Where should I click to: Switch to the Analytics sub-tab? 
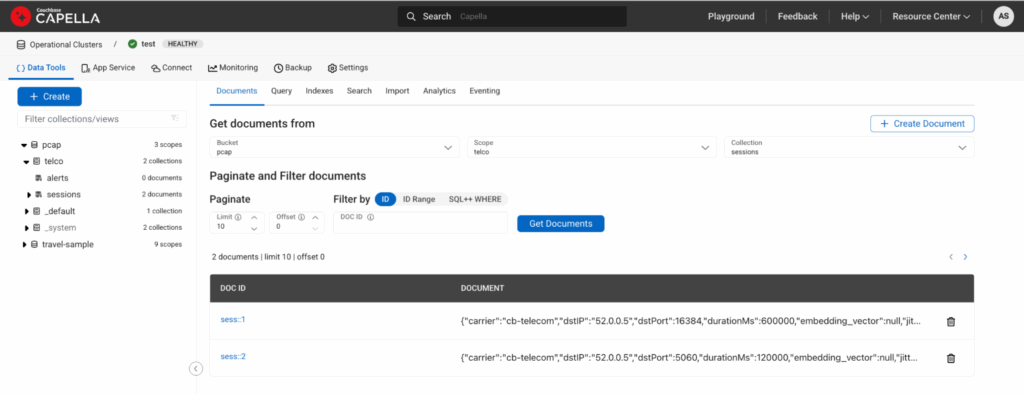440,91
